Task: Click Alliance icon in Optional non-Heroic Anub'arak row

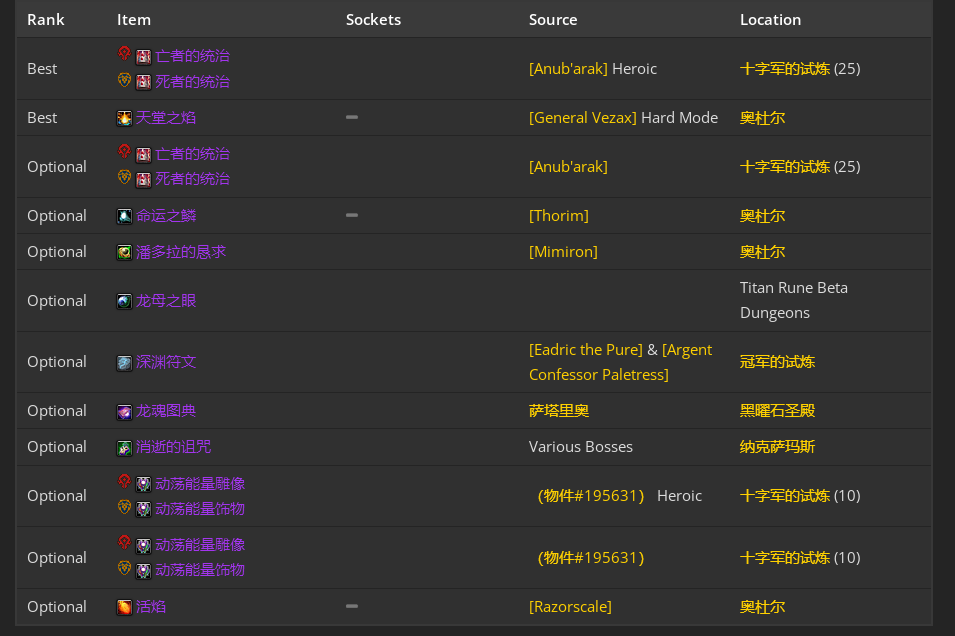Action: point(124,177)
